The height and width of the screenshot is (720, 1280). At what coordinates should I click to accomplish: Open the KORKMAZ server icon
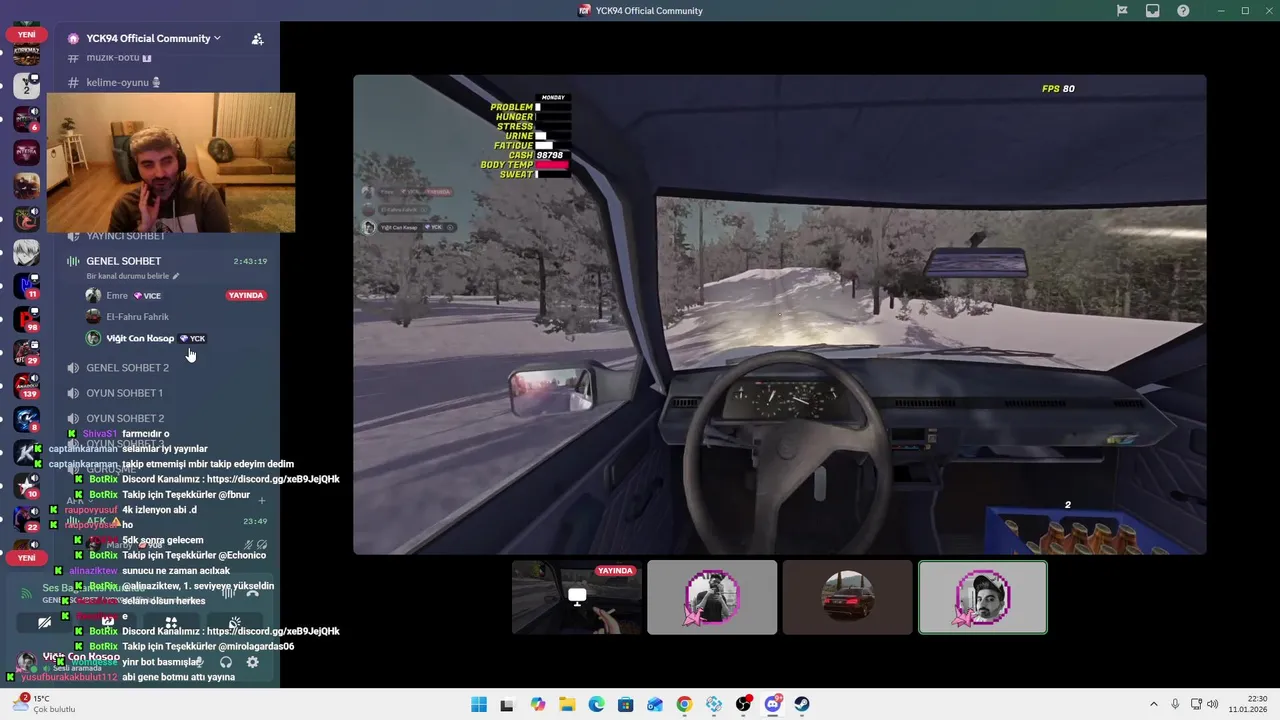click(27, 55)
